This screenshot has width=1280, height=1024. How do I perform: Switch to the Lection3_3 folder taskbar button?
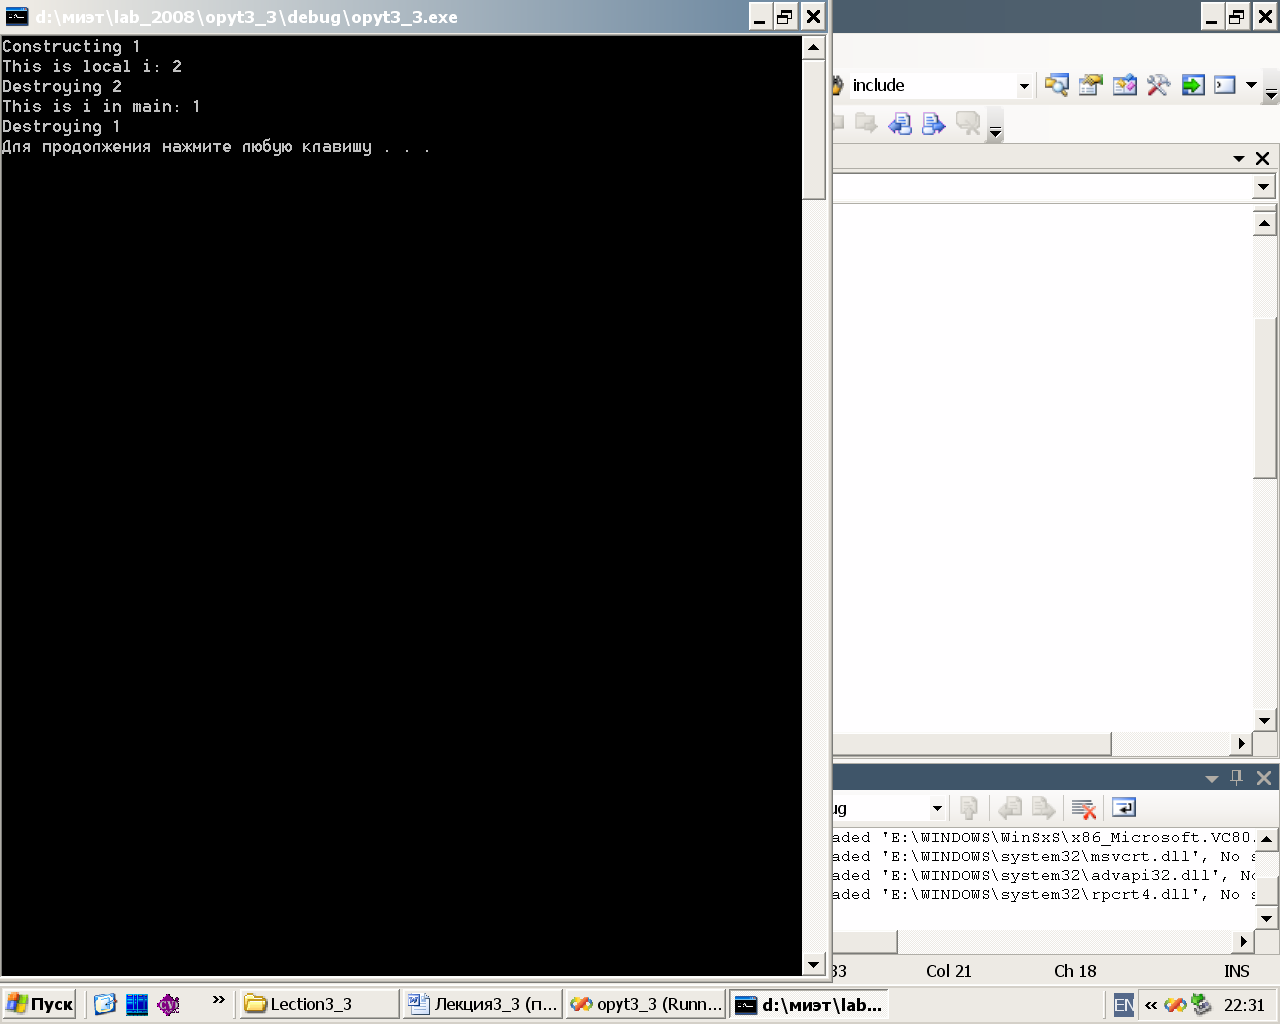[x=318, y=1004]
